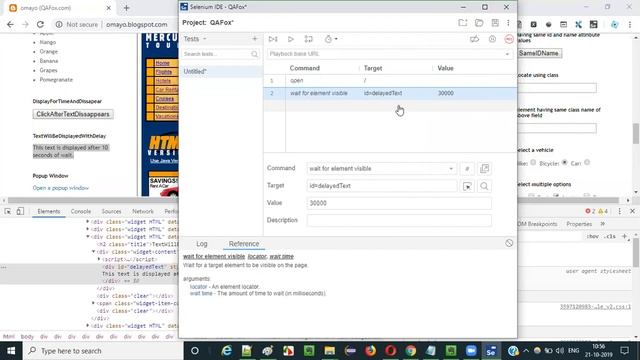The width and height of the screenshot is (640, 360).
Task: Add new test with plus icon
Action: [255, 39]
